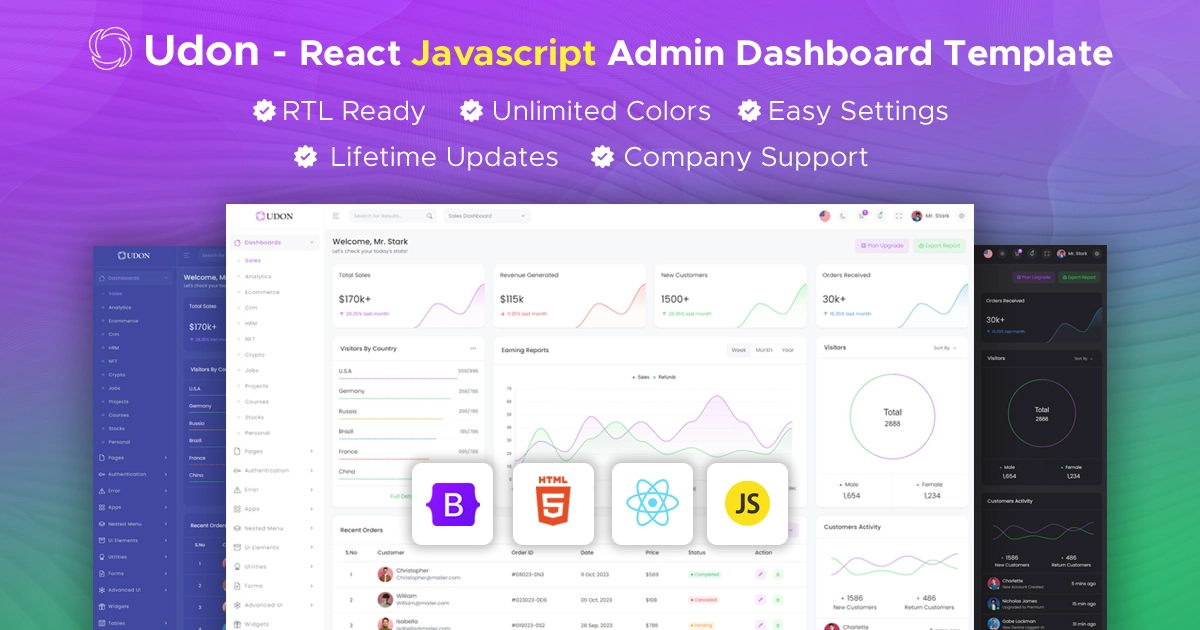Click the delete icon in Christopher's order row
1200x630 pixels.
[x=777, y=574]
